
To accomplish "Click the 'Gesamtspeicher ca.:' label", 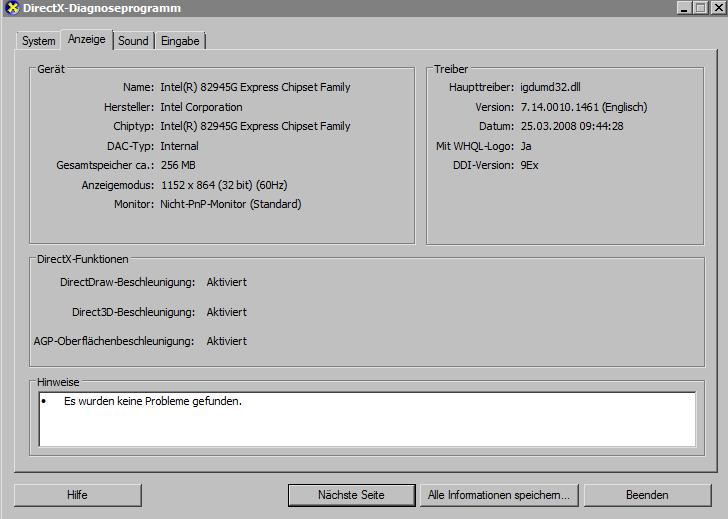I will [x=105, y=165].
